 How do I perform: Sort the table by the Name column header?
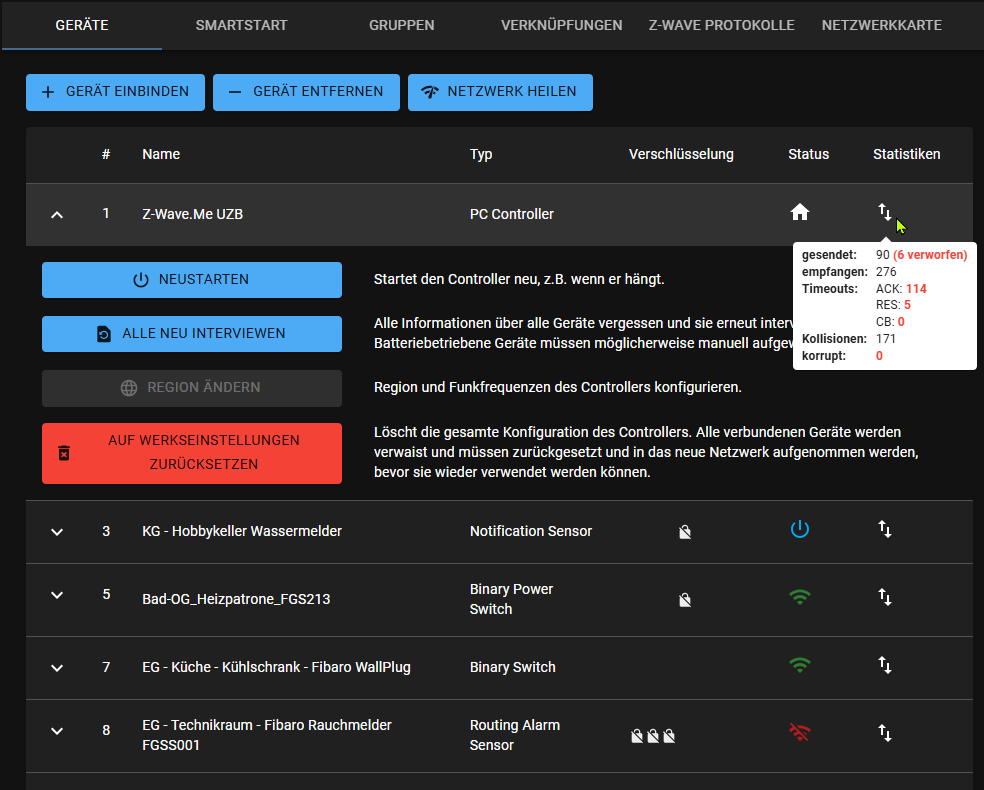point(161,154)
